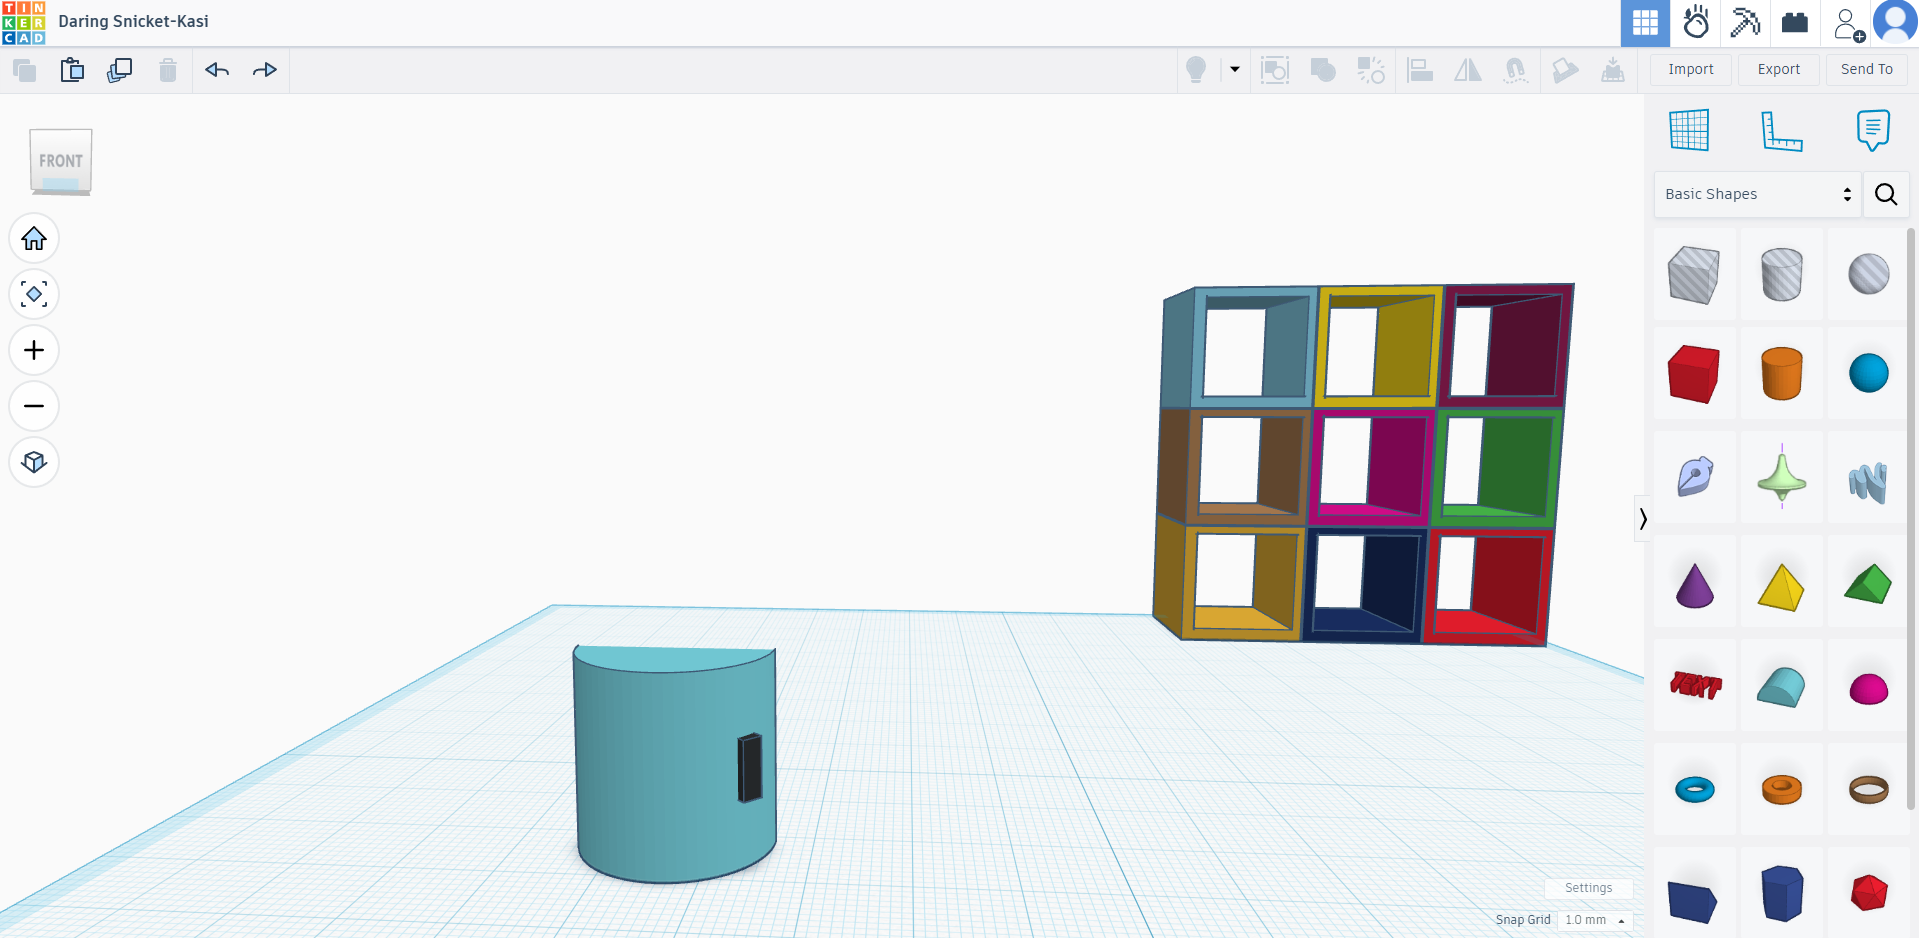The image size is (1919, 938).
Task: Click the Export button
Action: pyautogui.click(x=1779, y=69)
